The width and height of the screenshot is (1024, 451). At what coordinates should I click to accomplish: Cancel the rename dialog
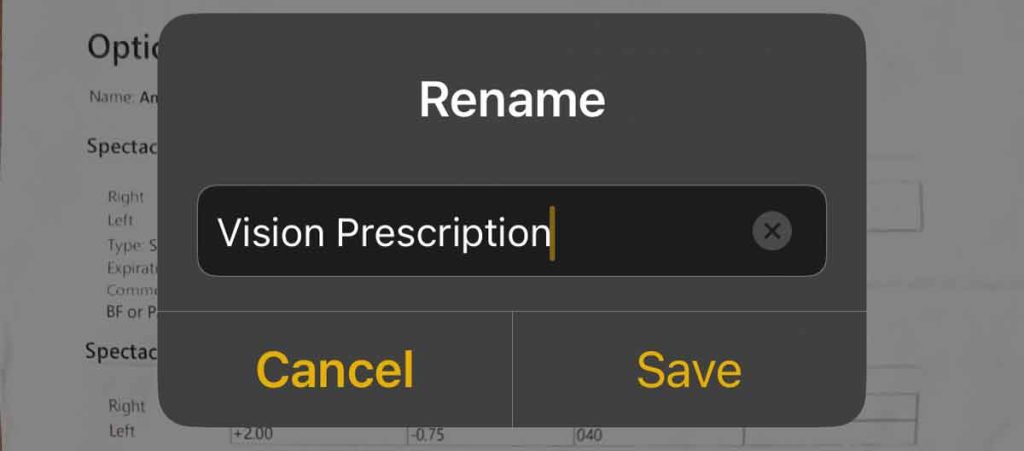coord(335,370)
